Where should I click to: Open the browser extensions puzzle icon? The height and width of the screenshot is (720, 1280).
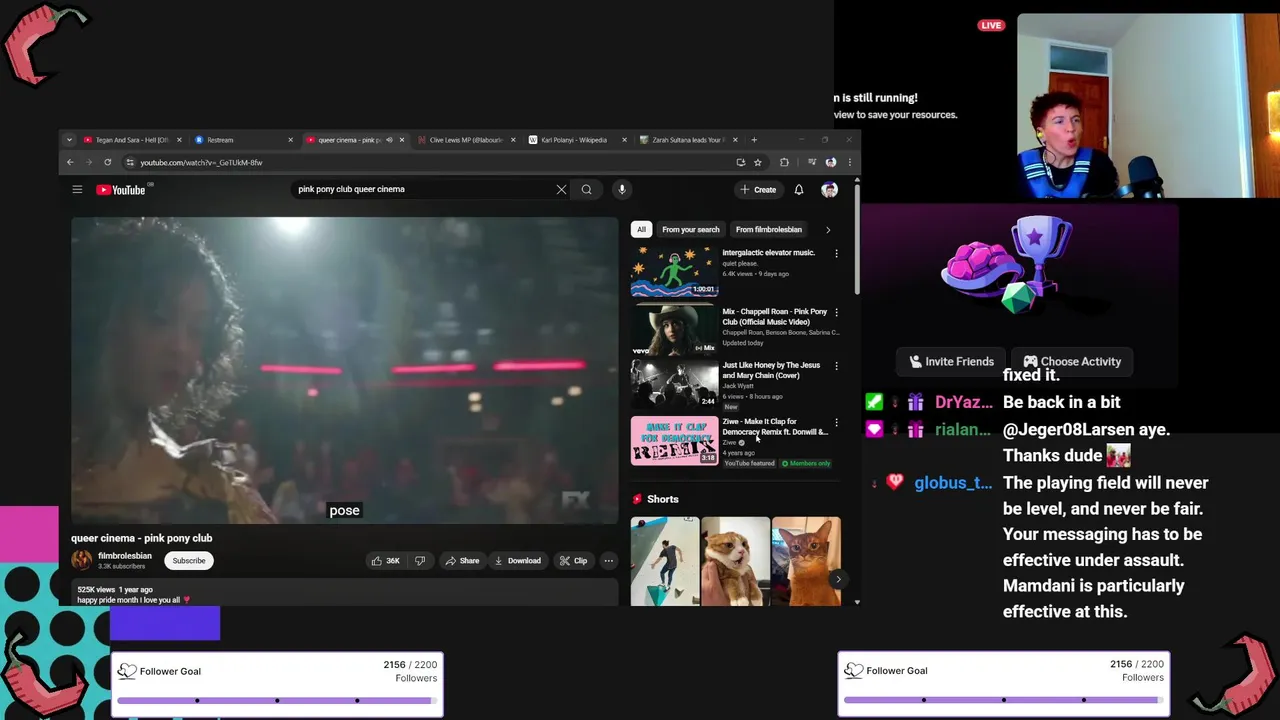[x=784, y=162]
